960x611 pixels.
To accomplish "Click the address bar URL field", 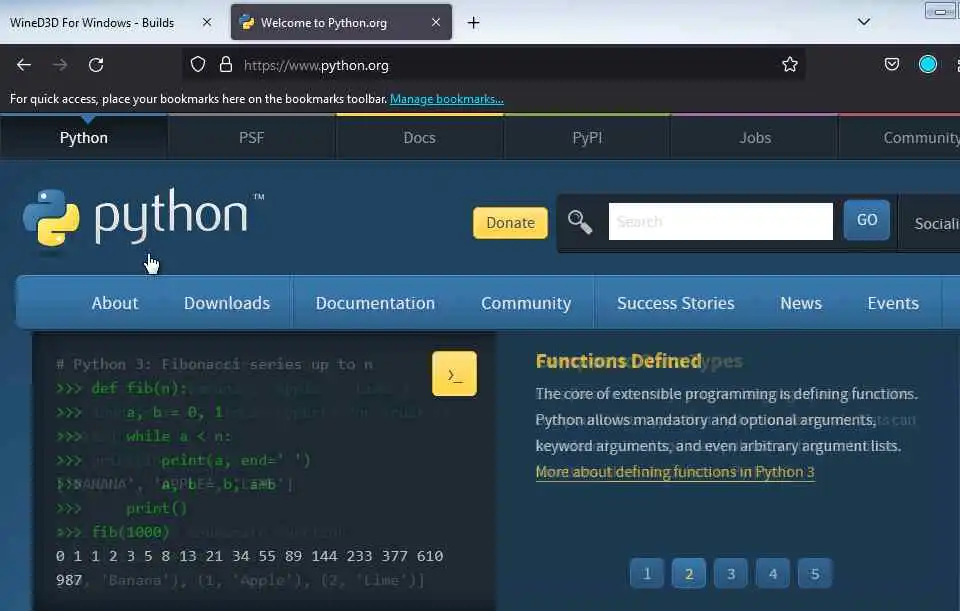I will [x=493, y=65].
